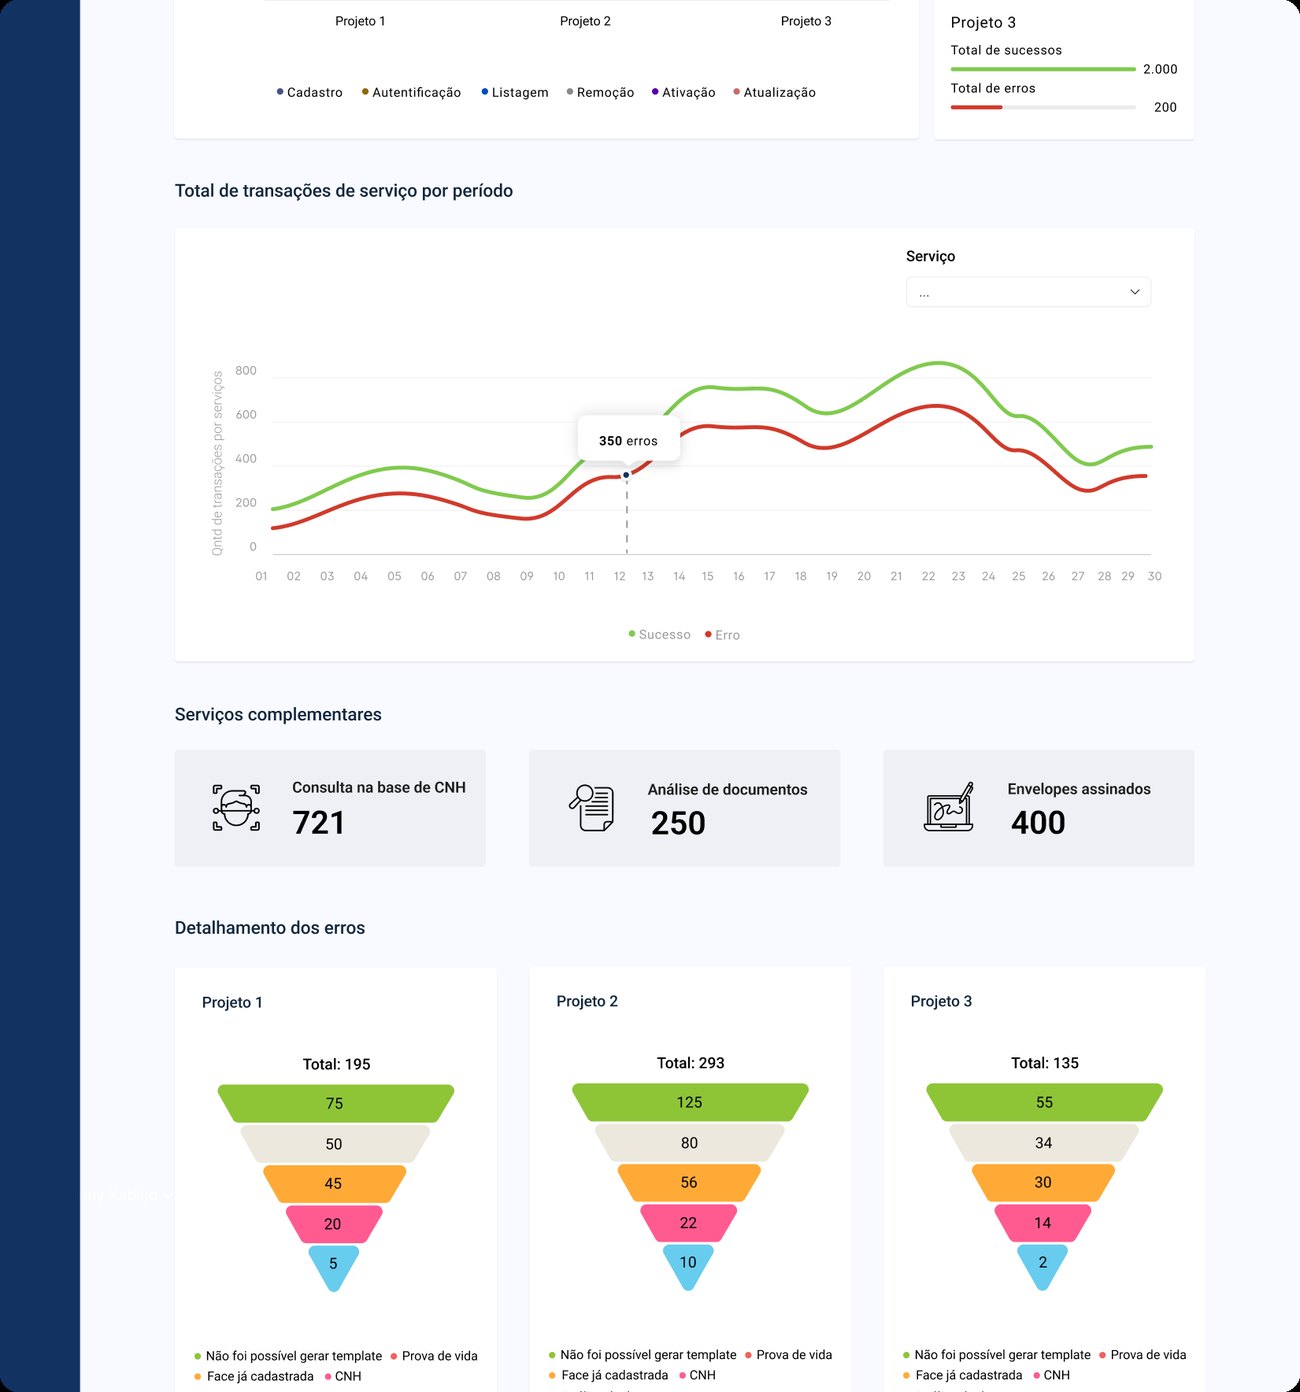1300x1392 pixels.
Task: Click the Serviços complementares heading
Action: point(278,715)
